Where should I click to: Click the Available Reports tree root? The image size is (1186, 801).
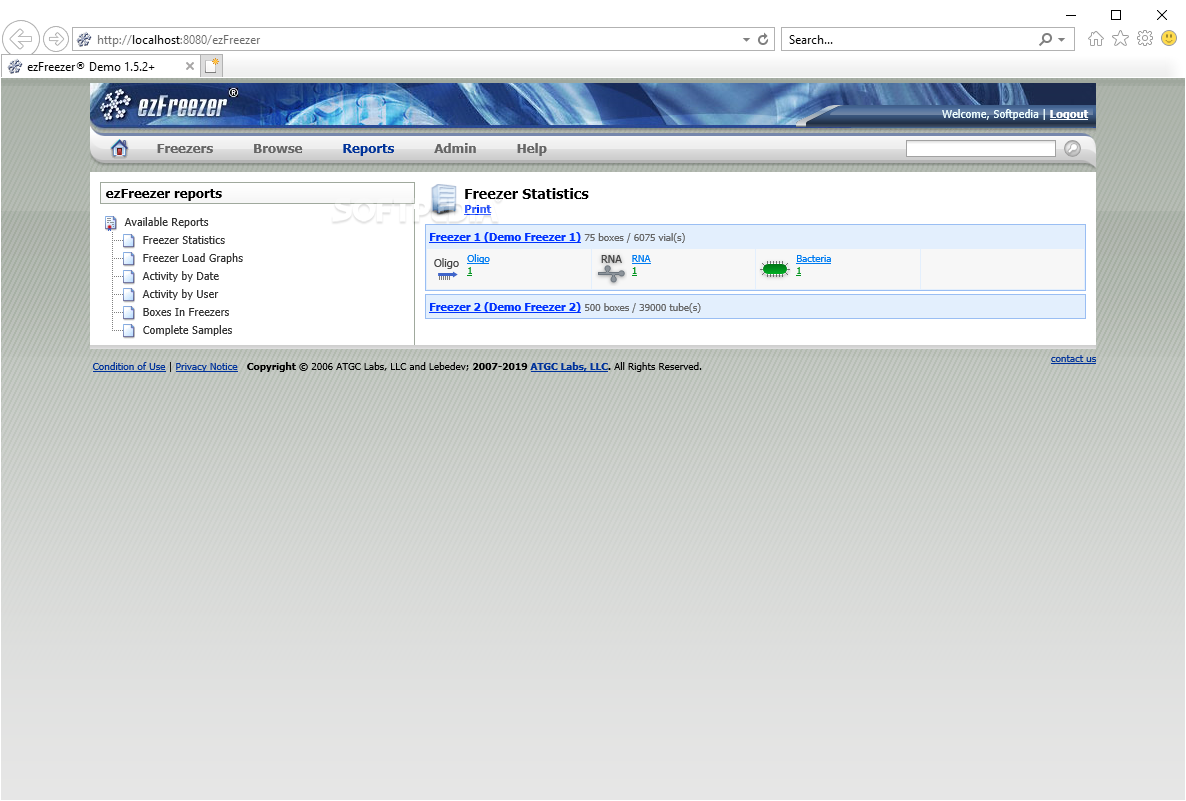[166, 222]
